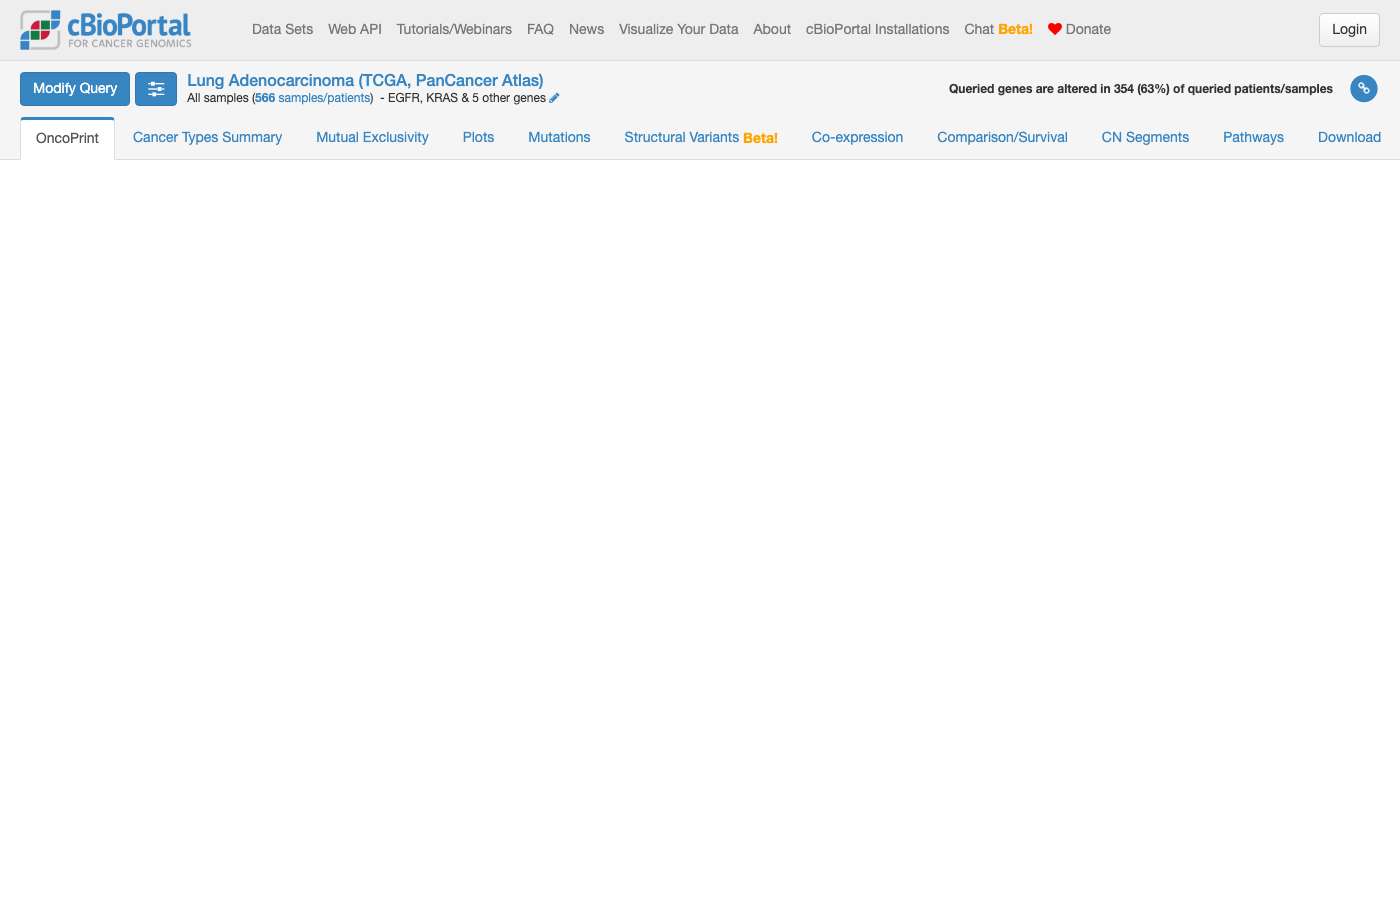This screenshot has height=900, width=1400.
Task: Open Chat Beta link
Action: (998, 29)
